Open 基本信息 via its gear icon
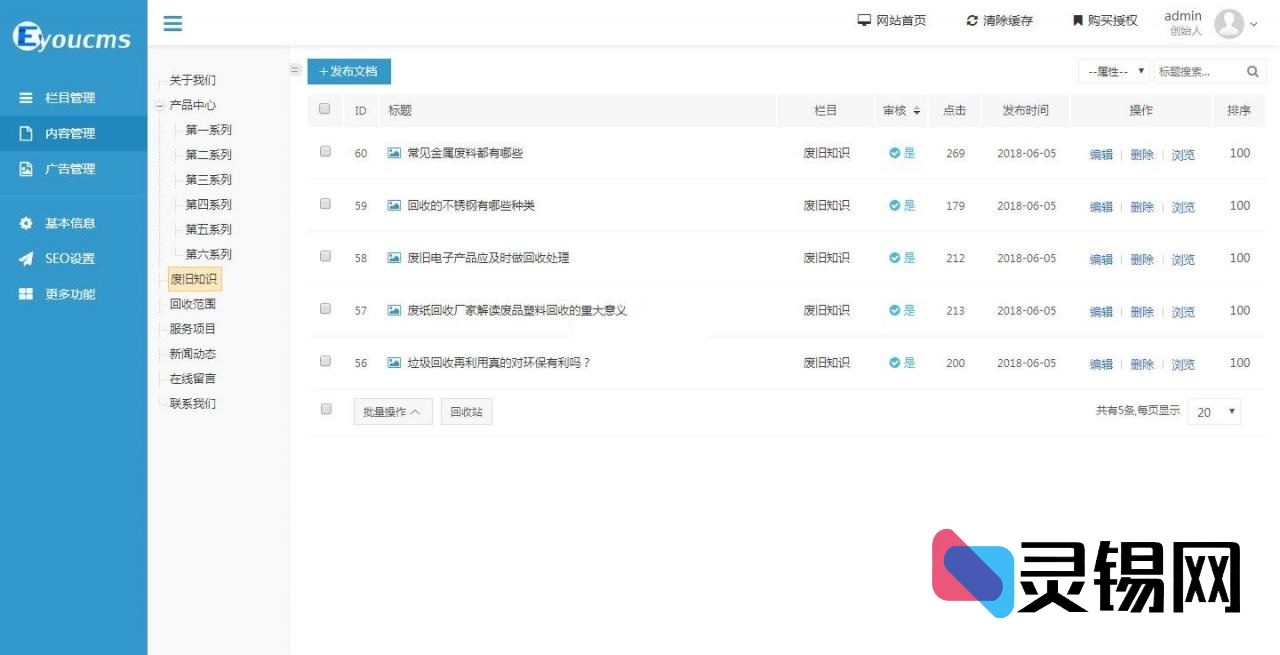 pos(24,223)
